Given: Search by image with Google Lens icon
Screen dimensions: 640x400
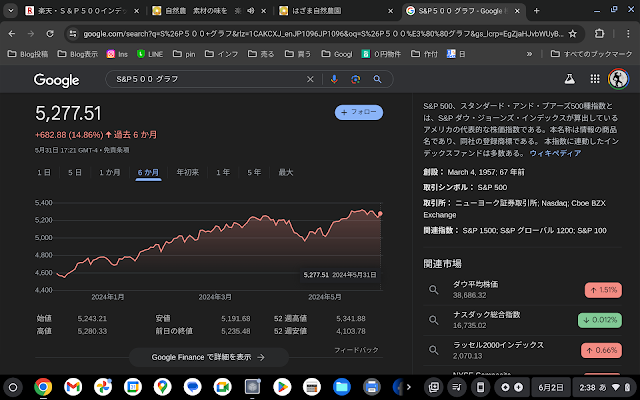Looking at the screenshot, I should [356, 79].
